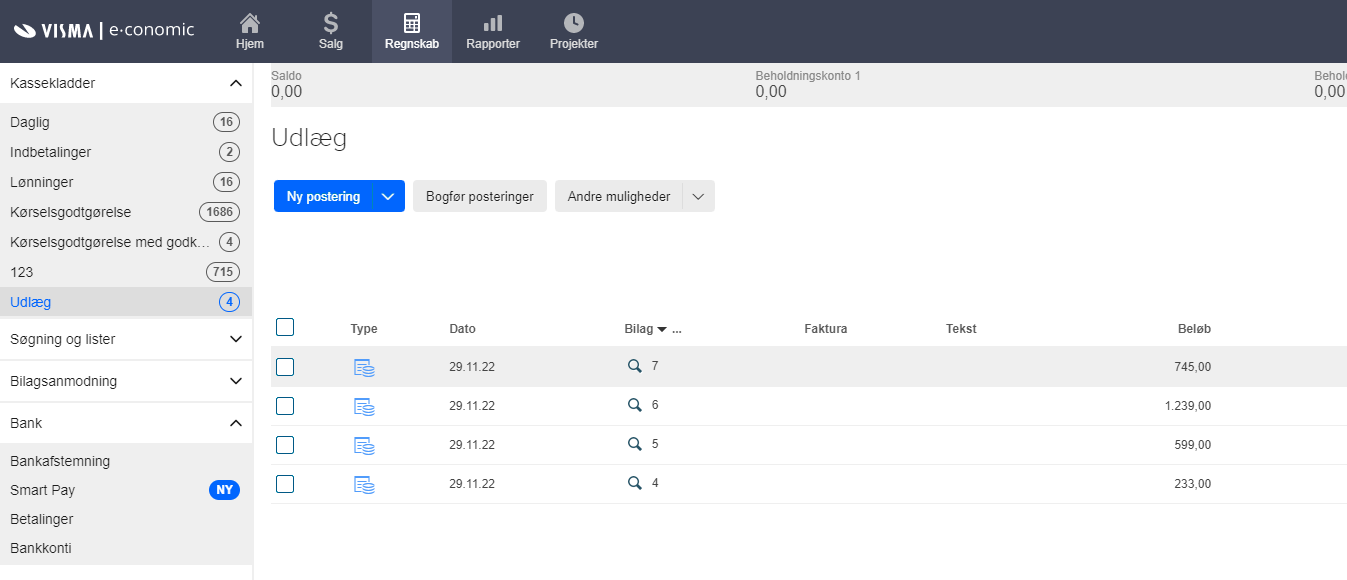
Task: Sort by the Dato column header
Action: (x=463, y=329)
